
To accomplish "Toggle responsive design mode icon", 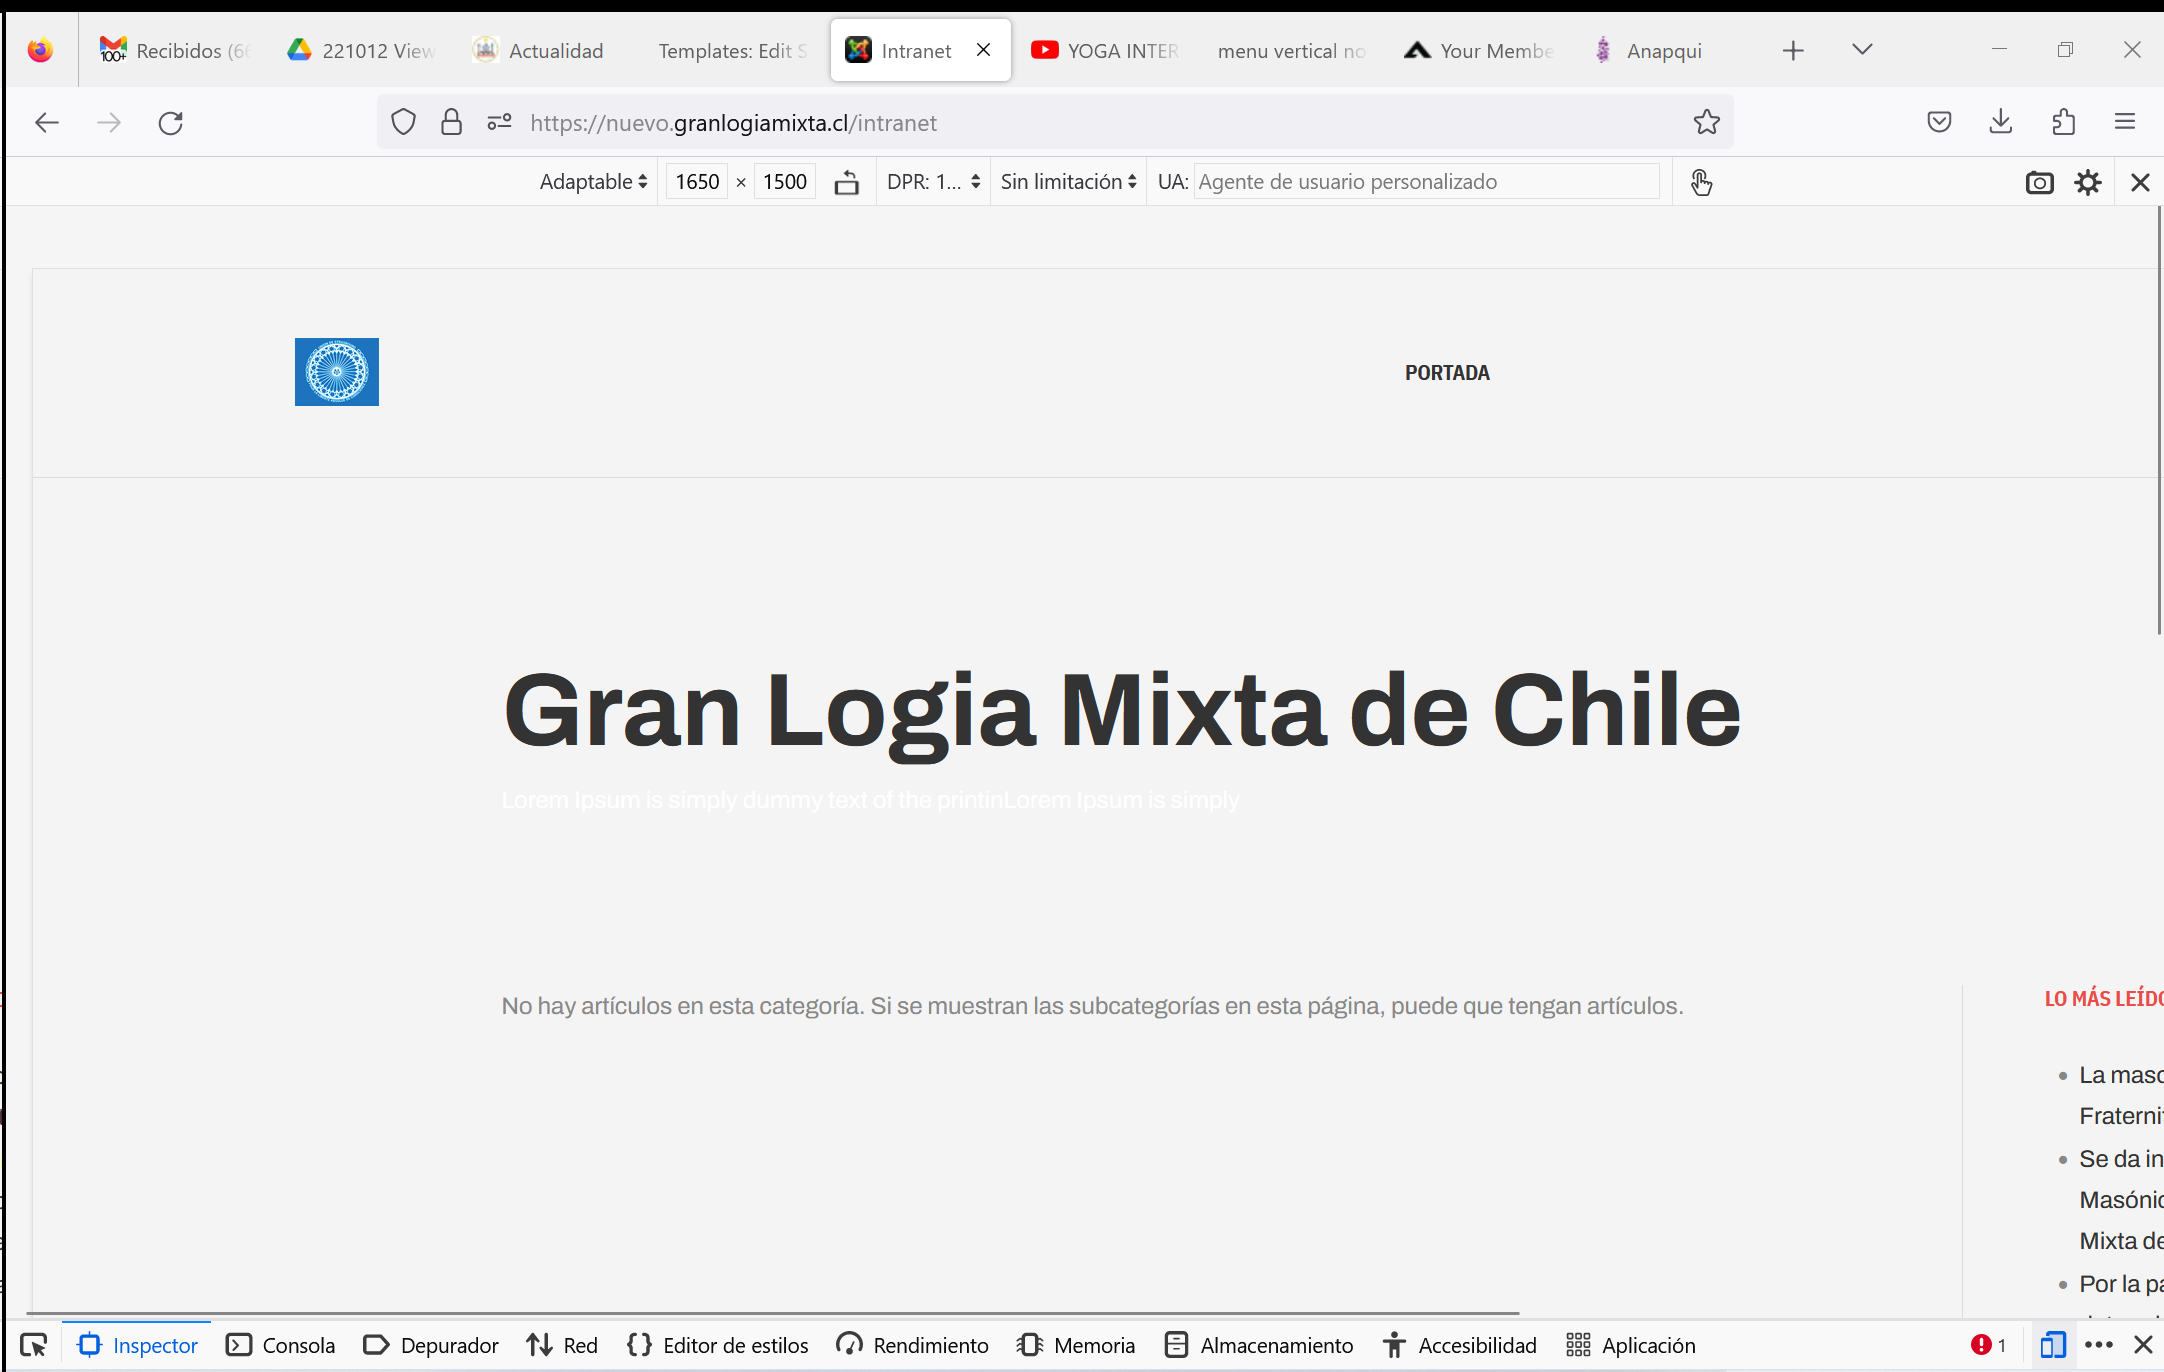I will (2053, 1345).
